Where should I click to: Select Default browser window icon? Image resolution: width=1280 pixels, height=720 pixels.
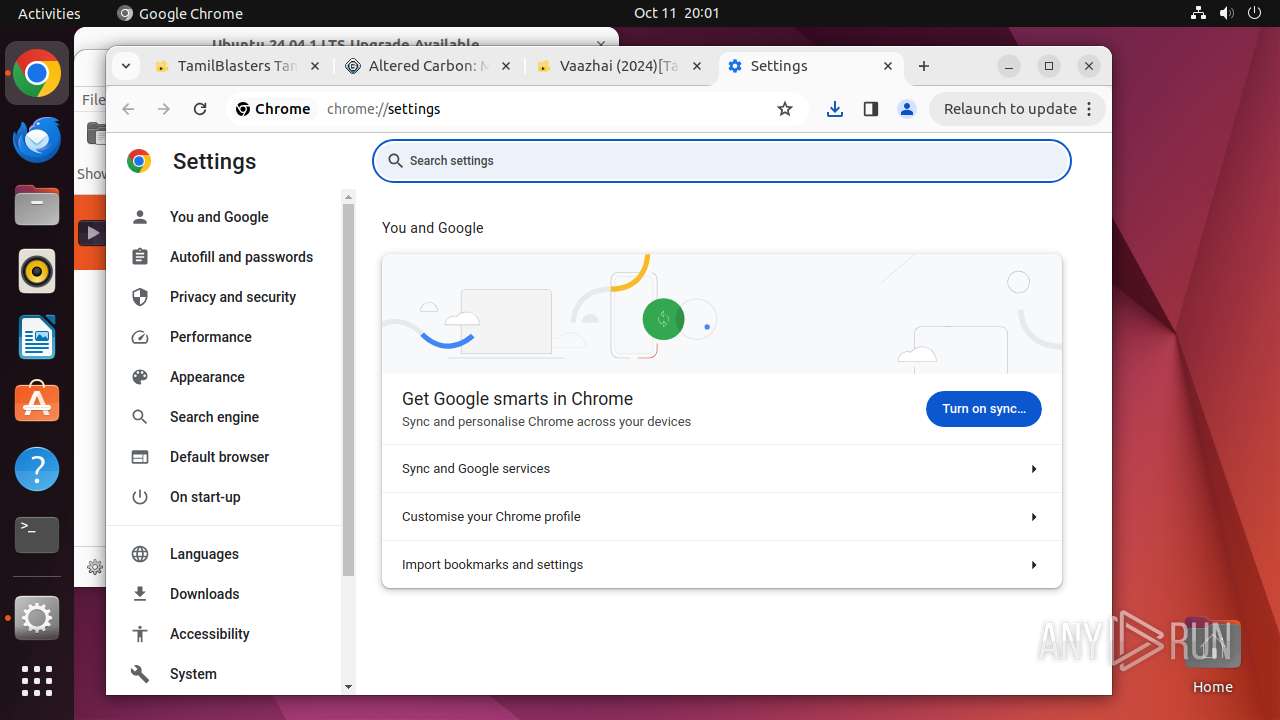pyautogui.click(x=140, y=457)
